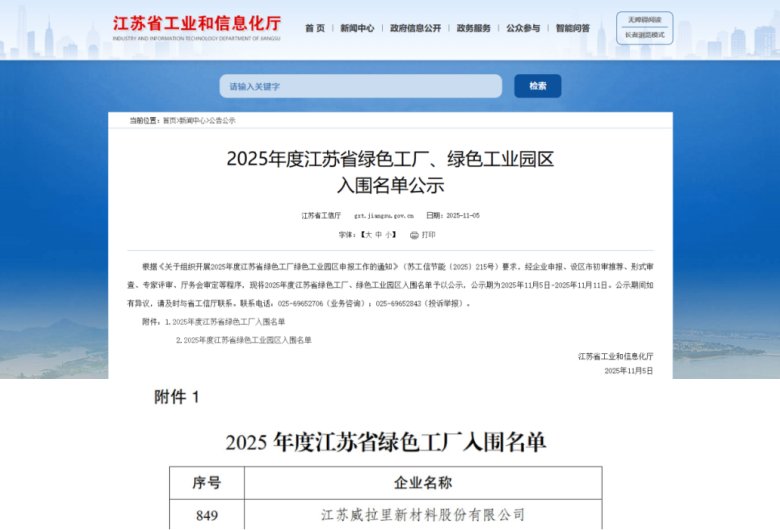Focus the 请输入关键字 search field
Image resolution: width=780 pixels, height=530 pixels.
click(x=360, y=86)
